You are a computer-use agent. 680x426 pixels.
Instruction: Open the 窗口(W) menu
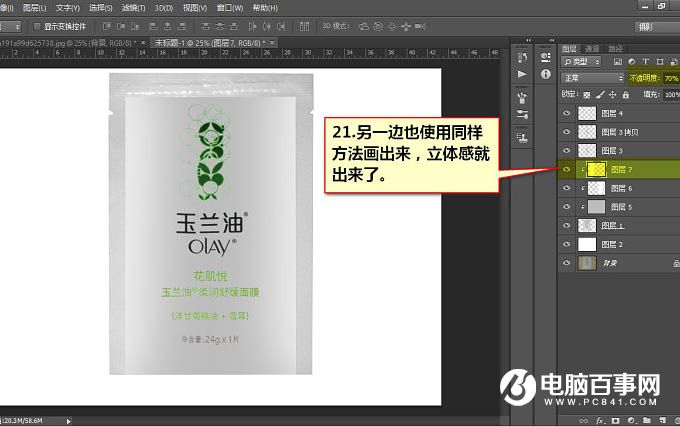click(230, 8)
